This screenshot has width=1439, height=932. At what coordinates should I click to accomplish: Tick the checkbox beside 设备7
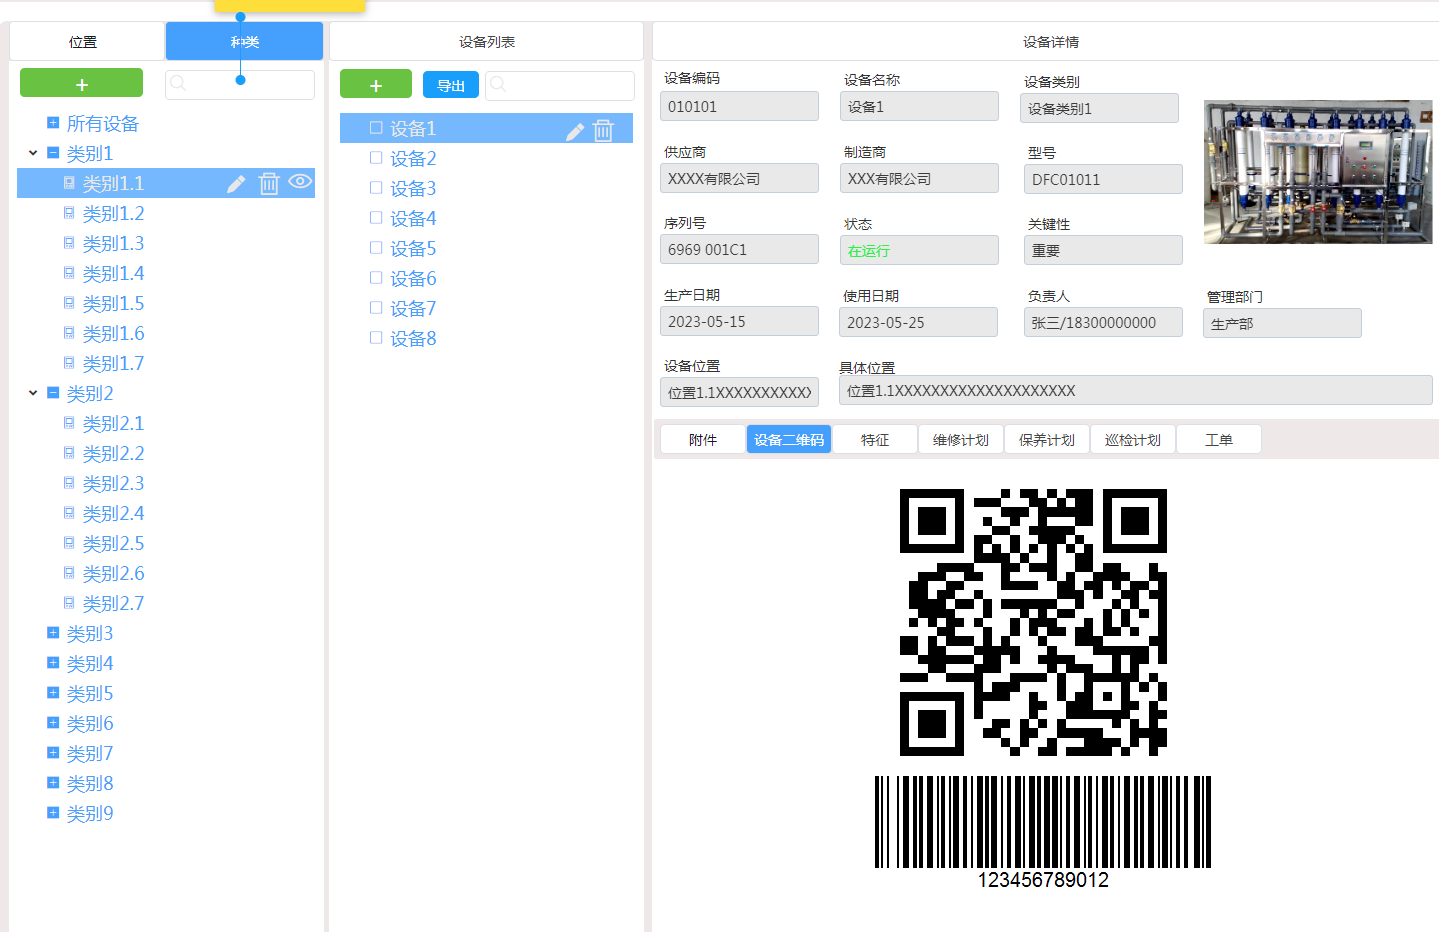pyautogui.click(x=376, y=308)
